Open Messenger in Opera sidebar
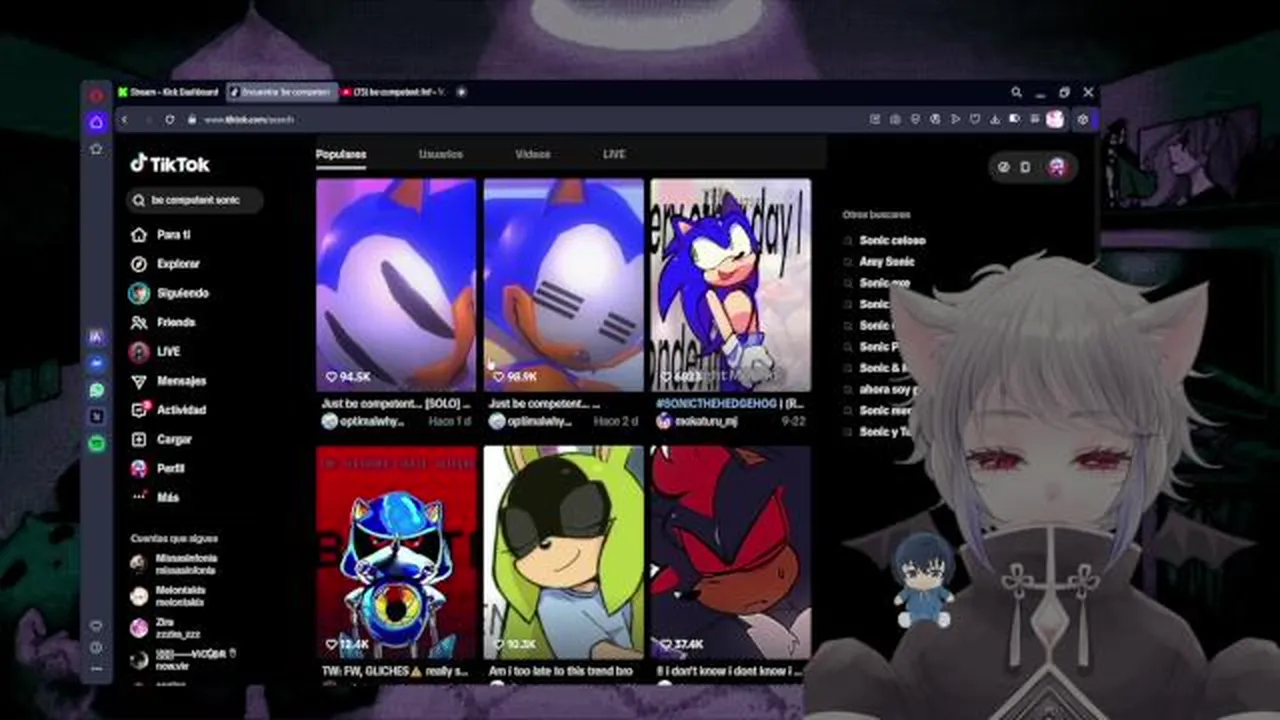The width and height of the screenshot is (1280, 720). (x=96, y=364)
